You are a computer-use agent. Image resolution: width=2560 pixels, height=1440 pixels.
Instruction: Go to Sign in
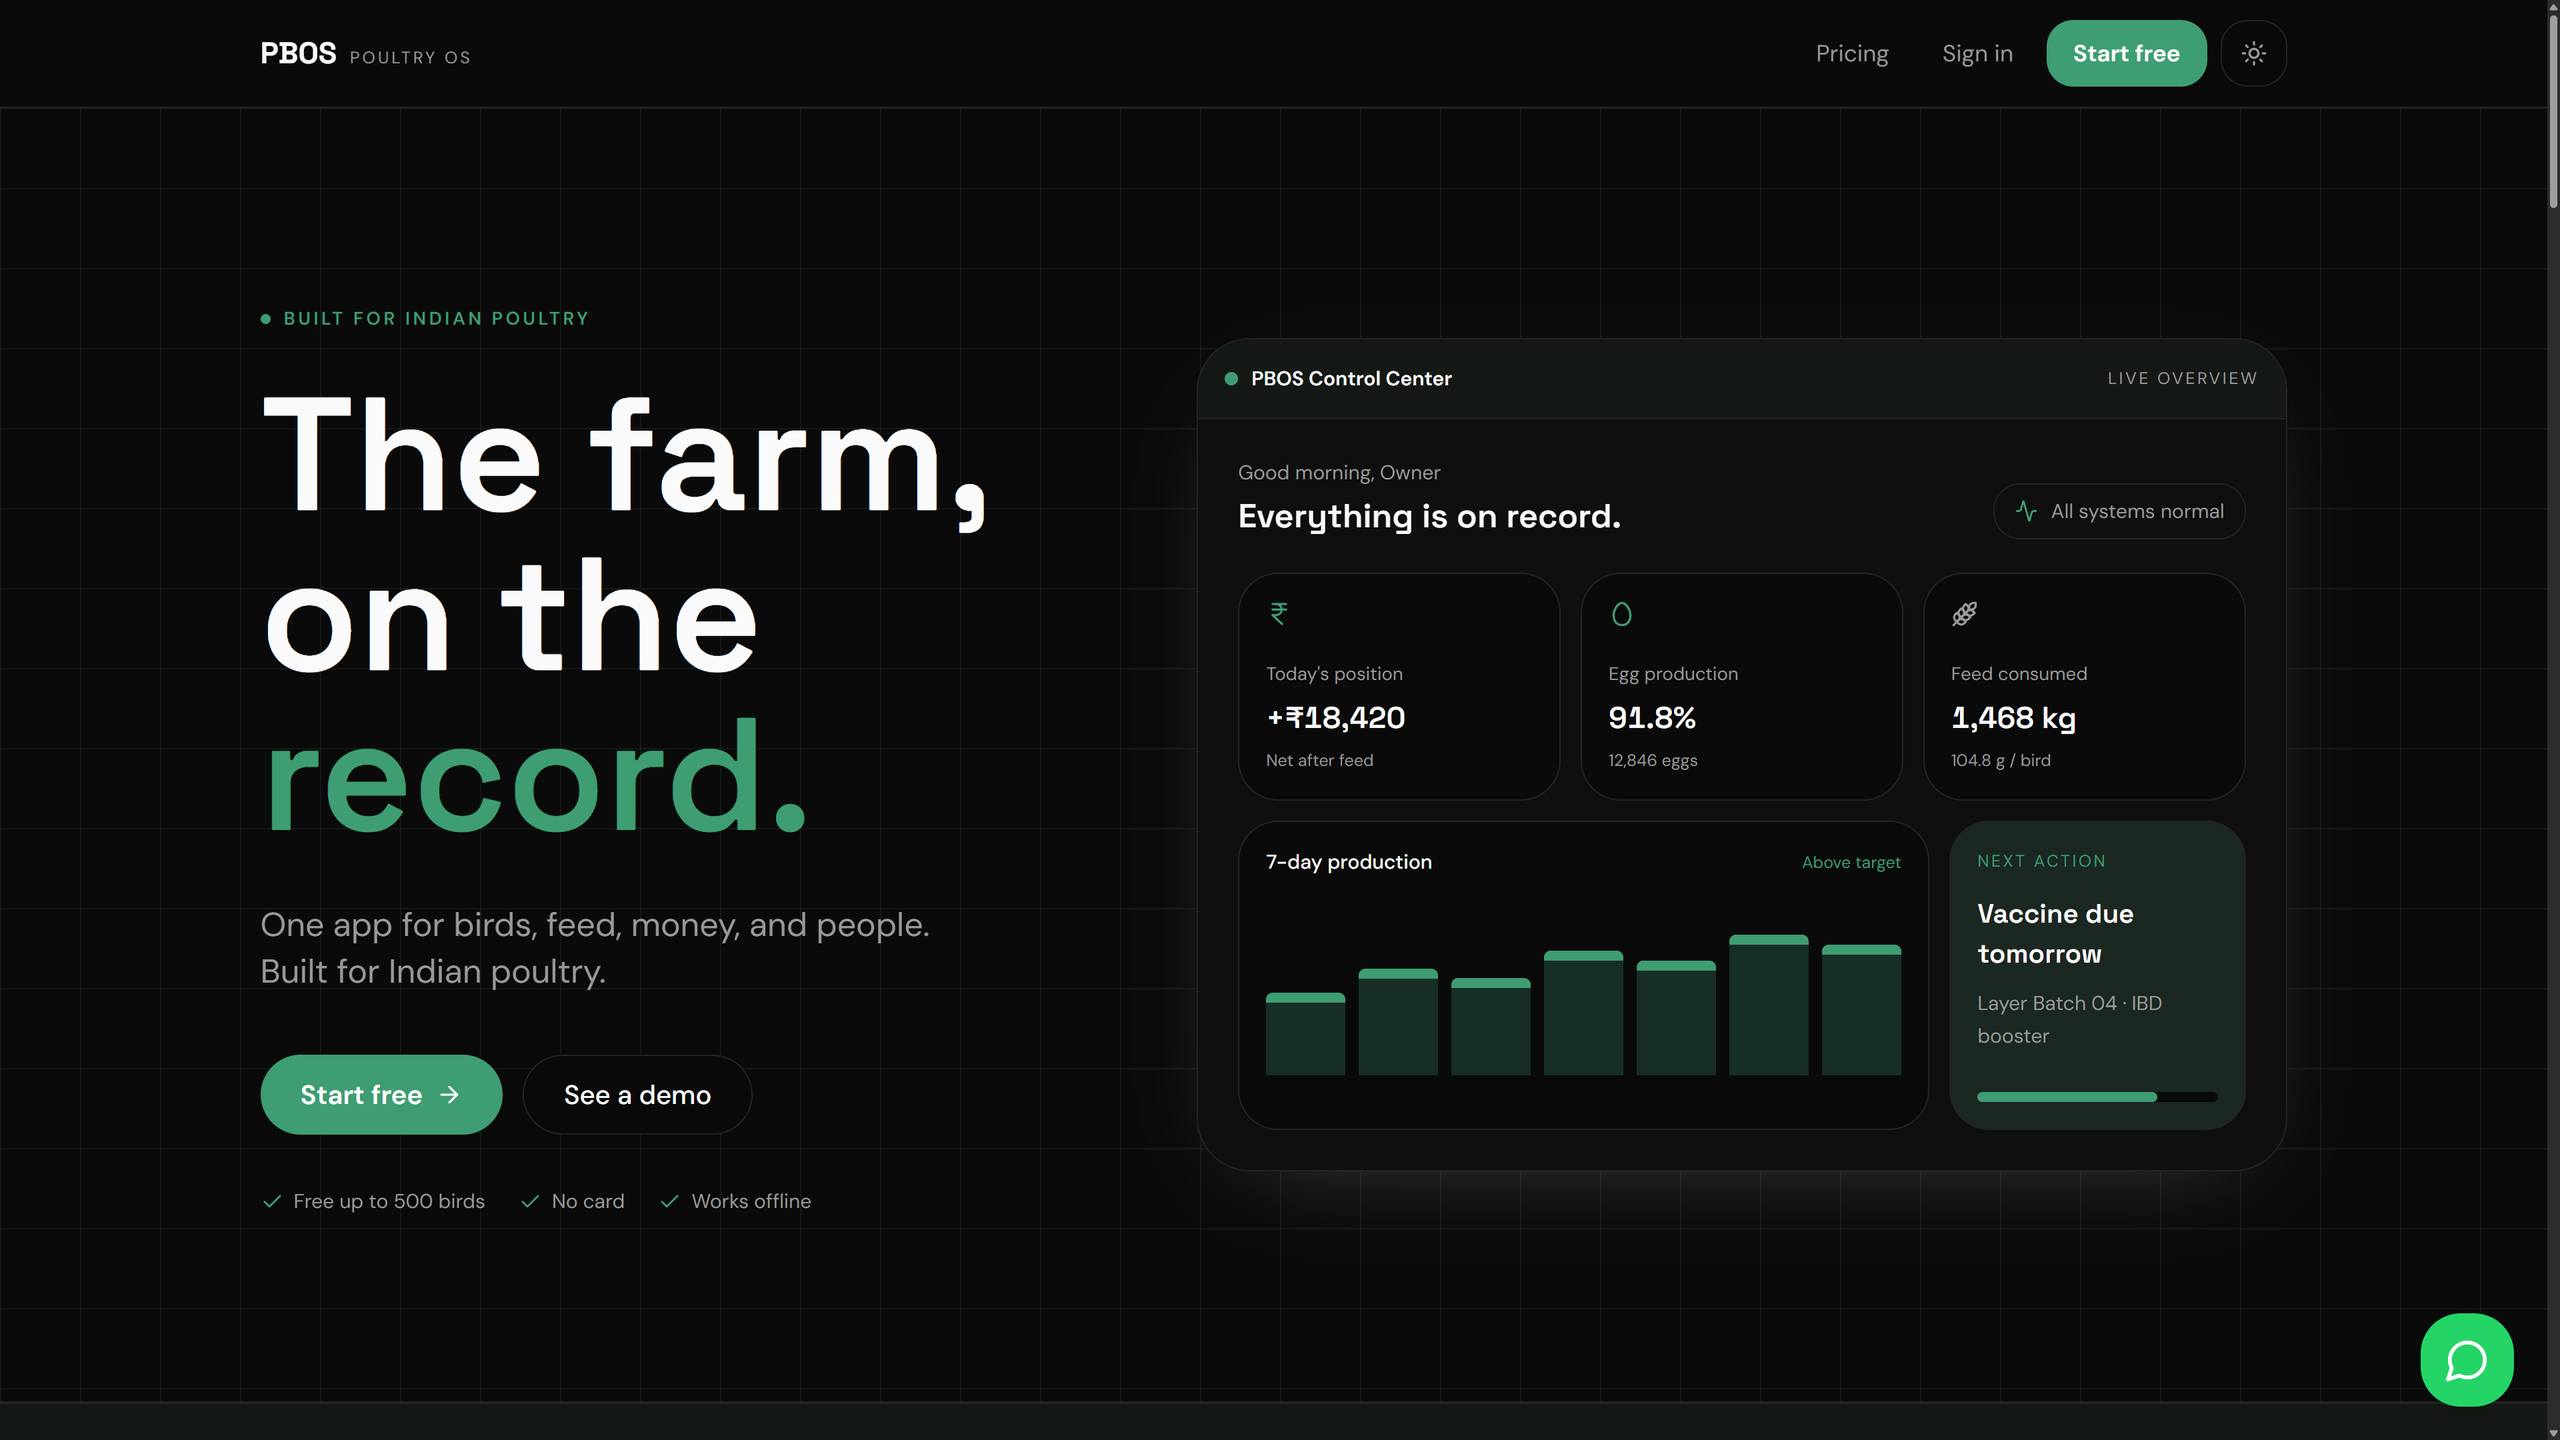pos(1977,53)
